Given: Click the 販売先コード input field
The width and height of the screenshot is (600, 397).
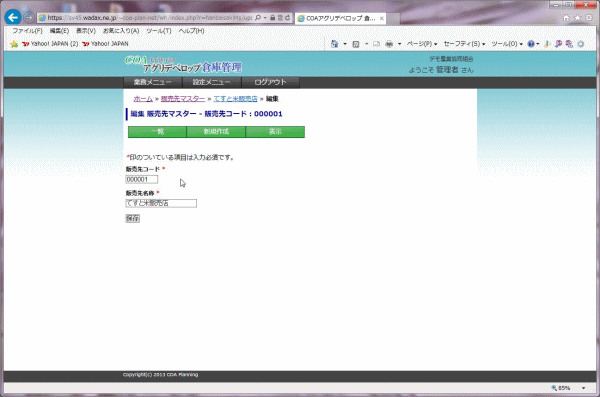Looking at the screenshot, I should coord(142,179).
